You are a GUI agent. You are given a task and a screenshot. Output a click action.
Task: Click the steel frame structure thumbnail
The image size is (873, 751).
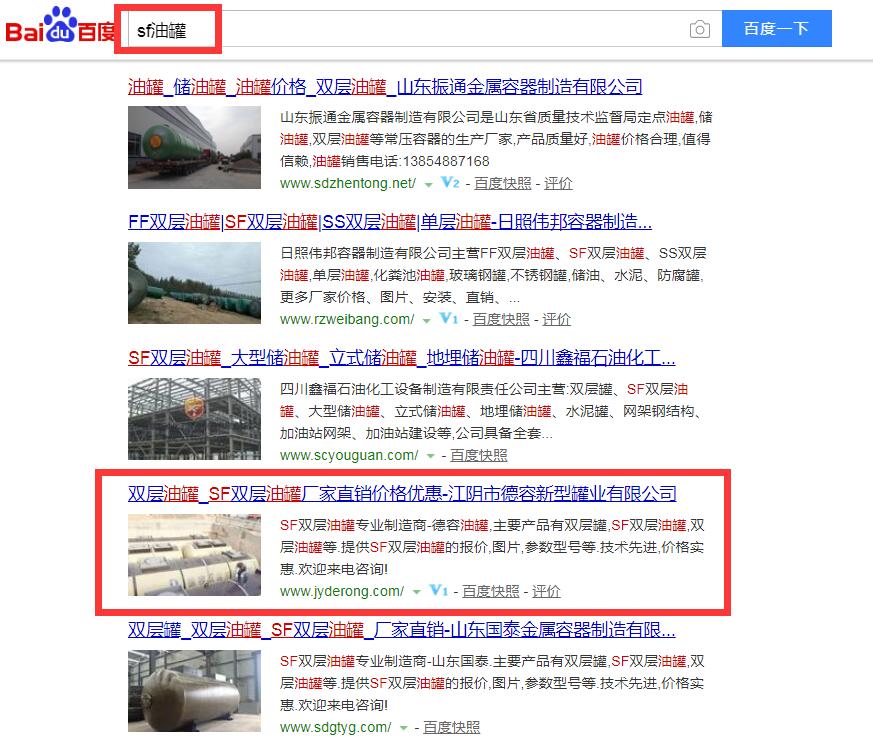194,419
